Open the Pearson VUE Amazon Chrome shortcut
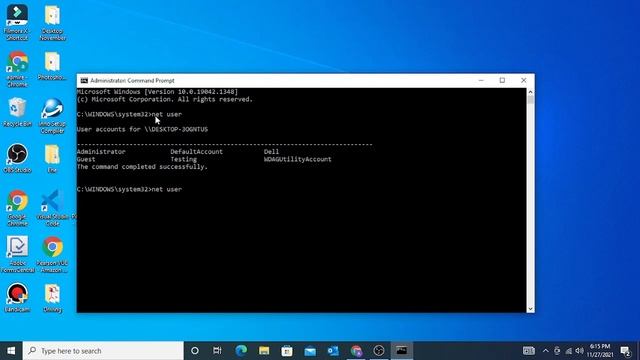The image size is (640, 360). (53, 254)
